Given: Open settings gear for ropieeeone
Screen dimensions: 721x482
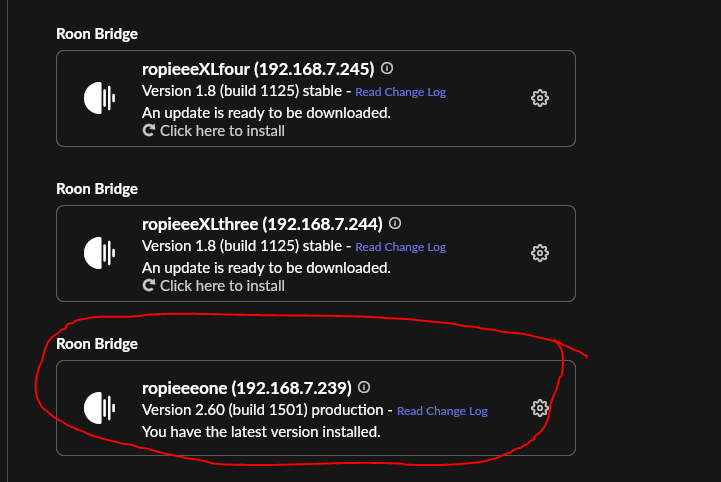Looking at the screenshot, I should pos(540,408).
